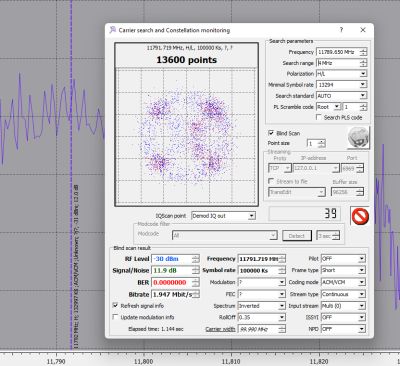Click the red stop scan icon

pos(360,216)
